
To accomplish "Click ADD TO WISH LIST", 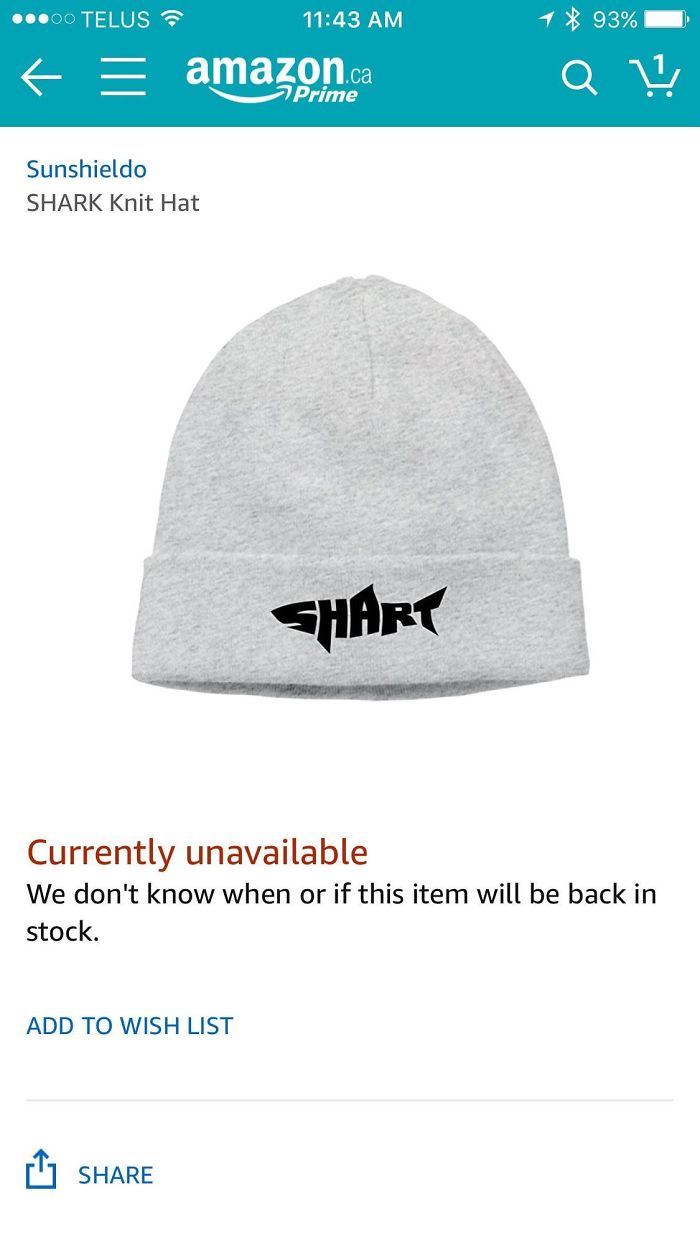I will point(130,1025).
